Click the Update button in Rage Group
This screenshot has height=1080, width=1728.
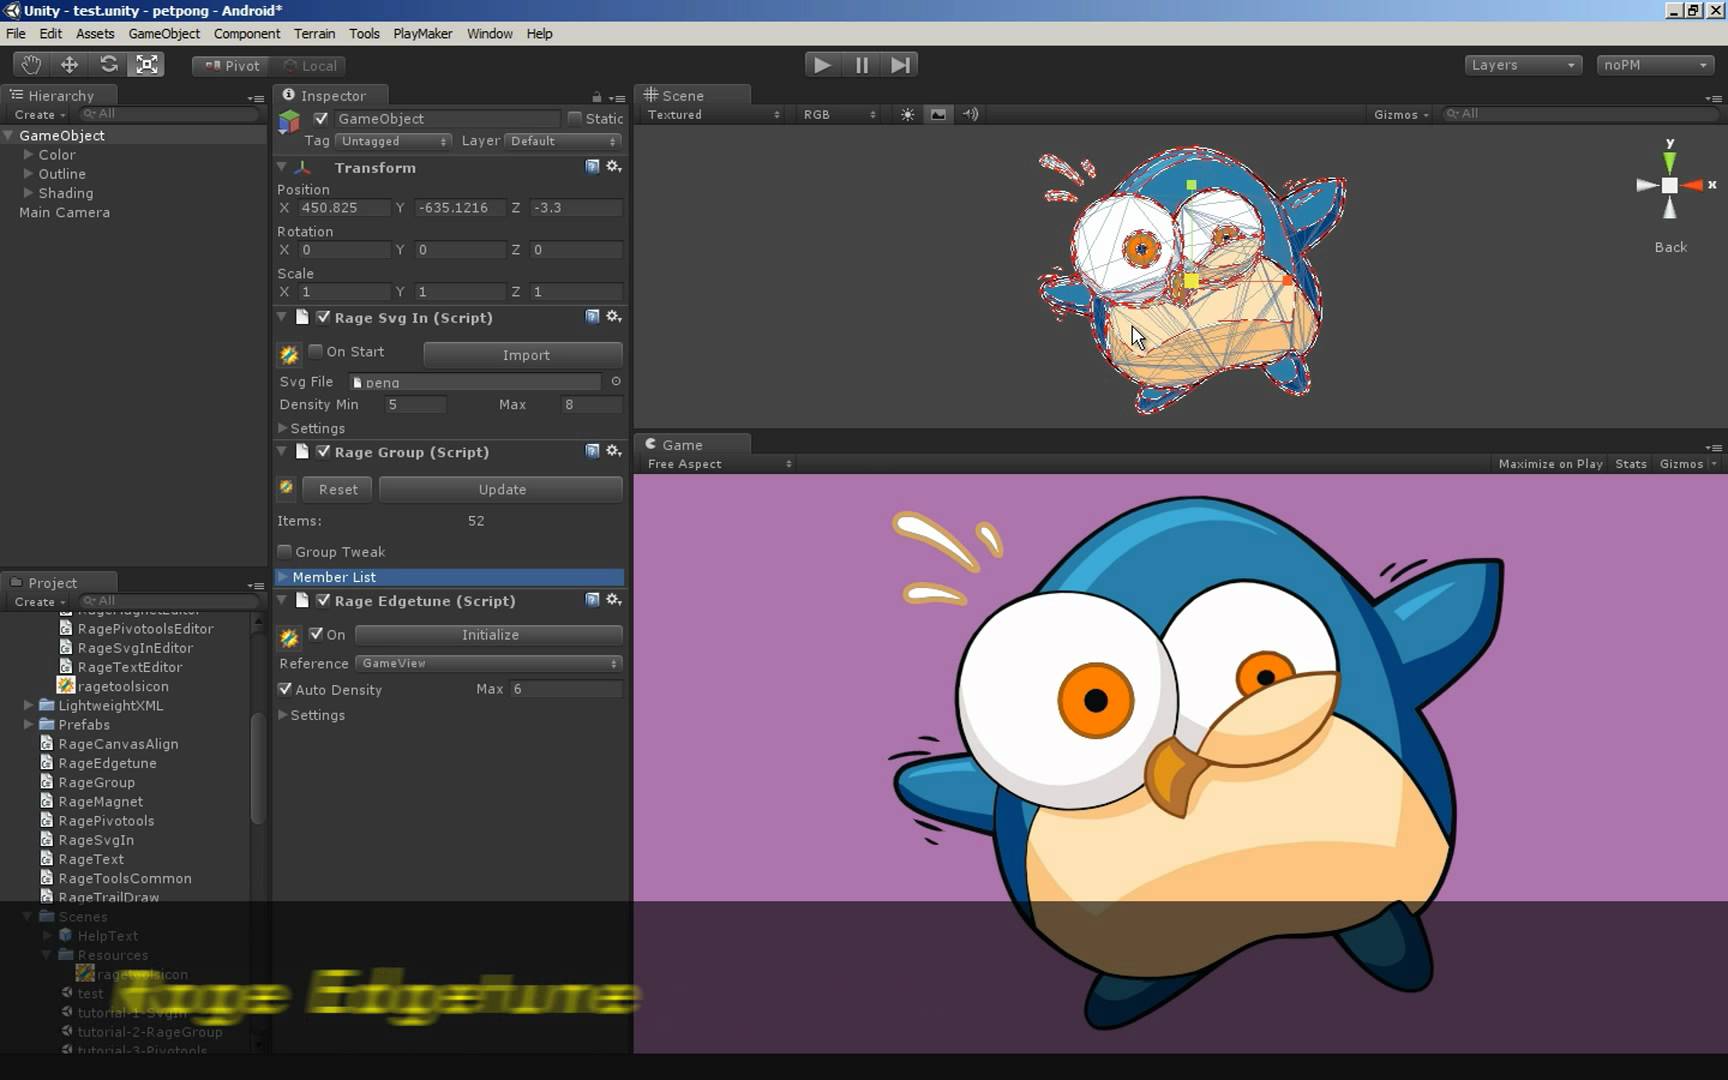tap(501, 489)
